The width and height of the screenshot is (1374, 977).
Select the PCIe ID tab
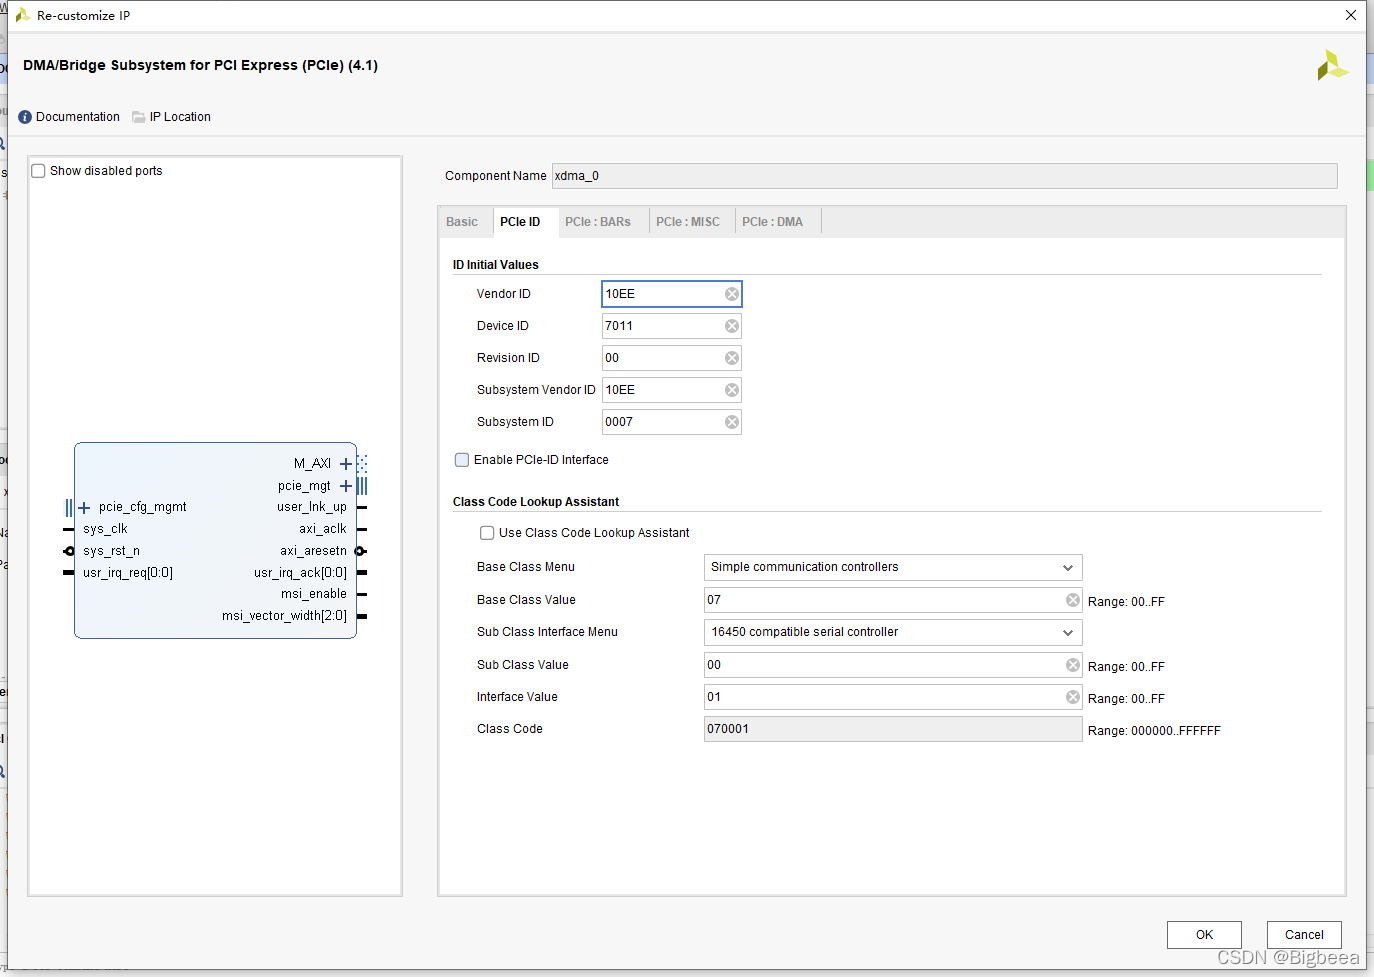point(520,222)
